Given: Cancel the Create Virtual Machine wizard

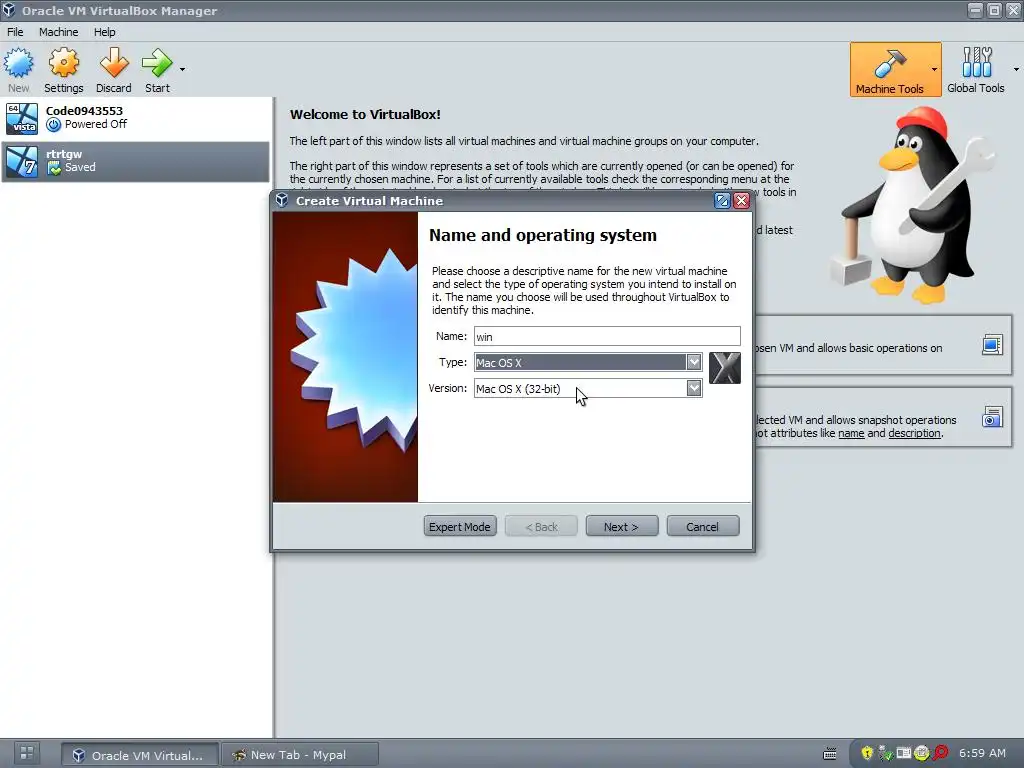Looking at the screenshot, I should 703,526.
